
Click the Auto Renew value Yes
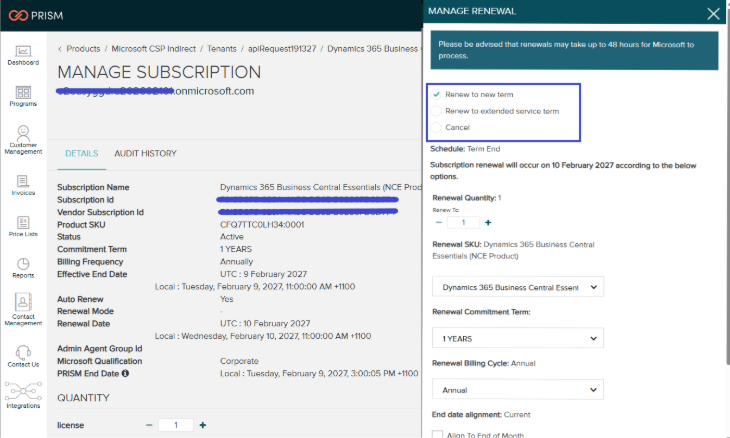(227, 299)
